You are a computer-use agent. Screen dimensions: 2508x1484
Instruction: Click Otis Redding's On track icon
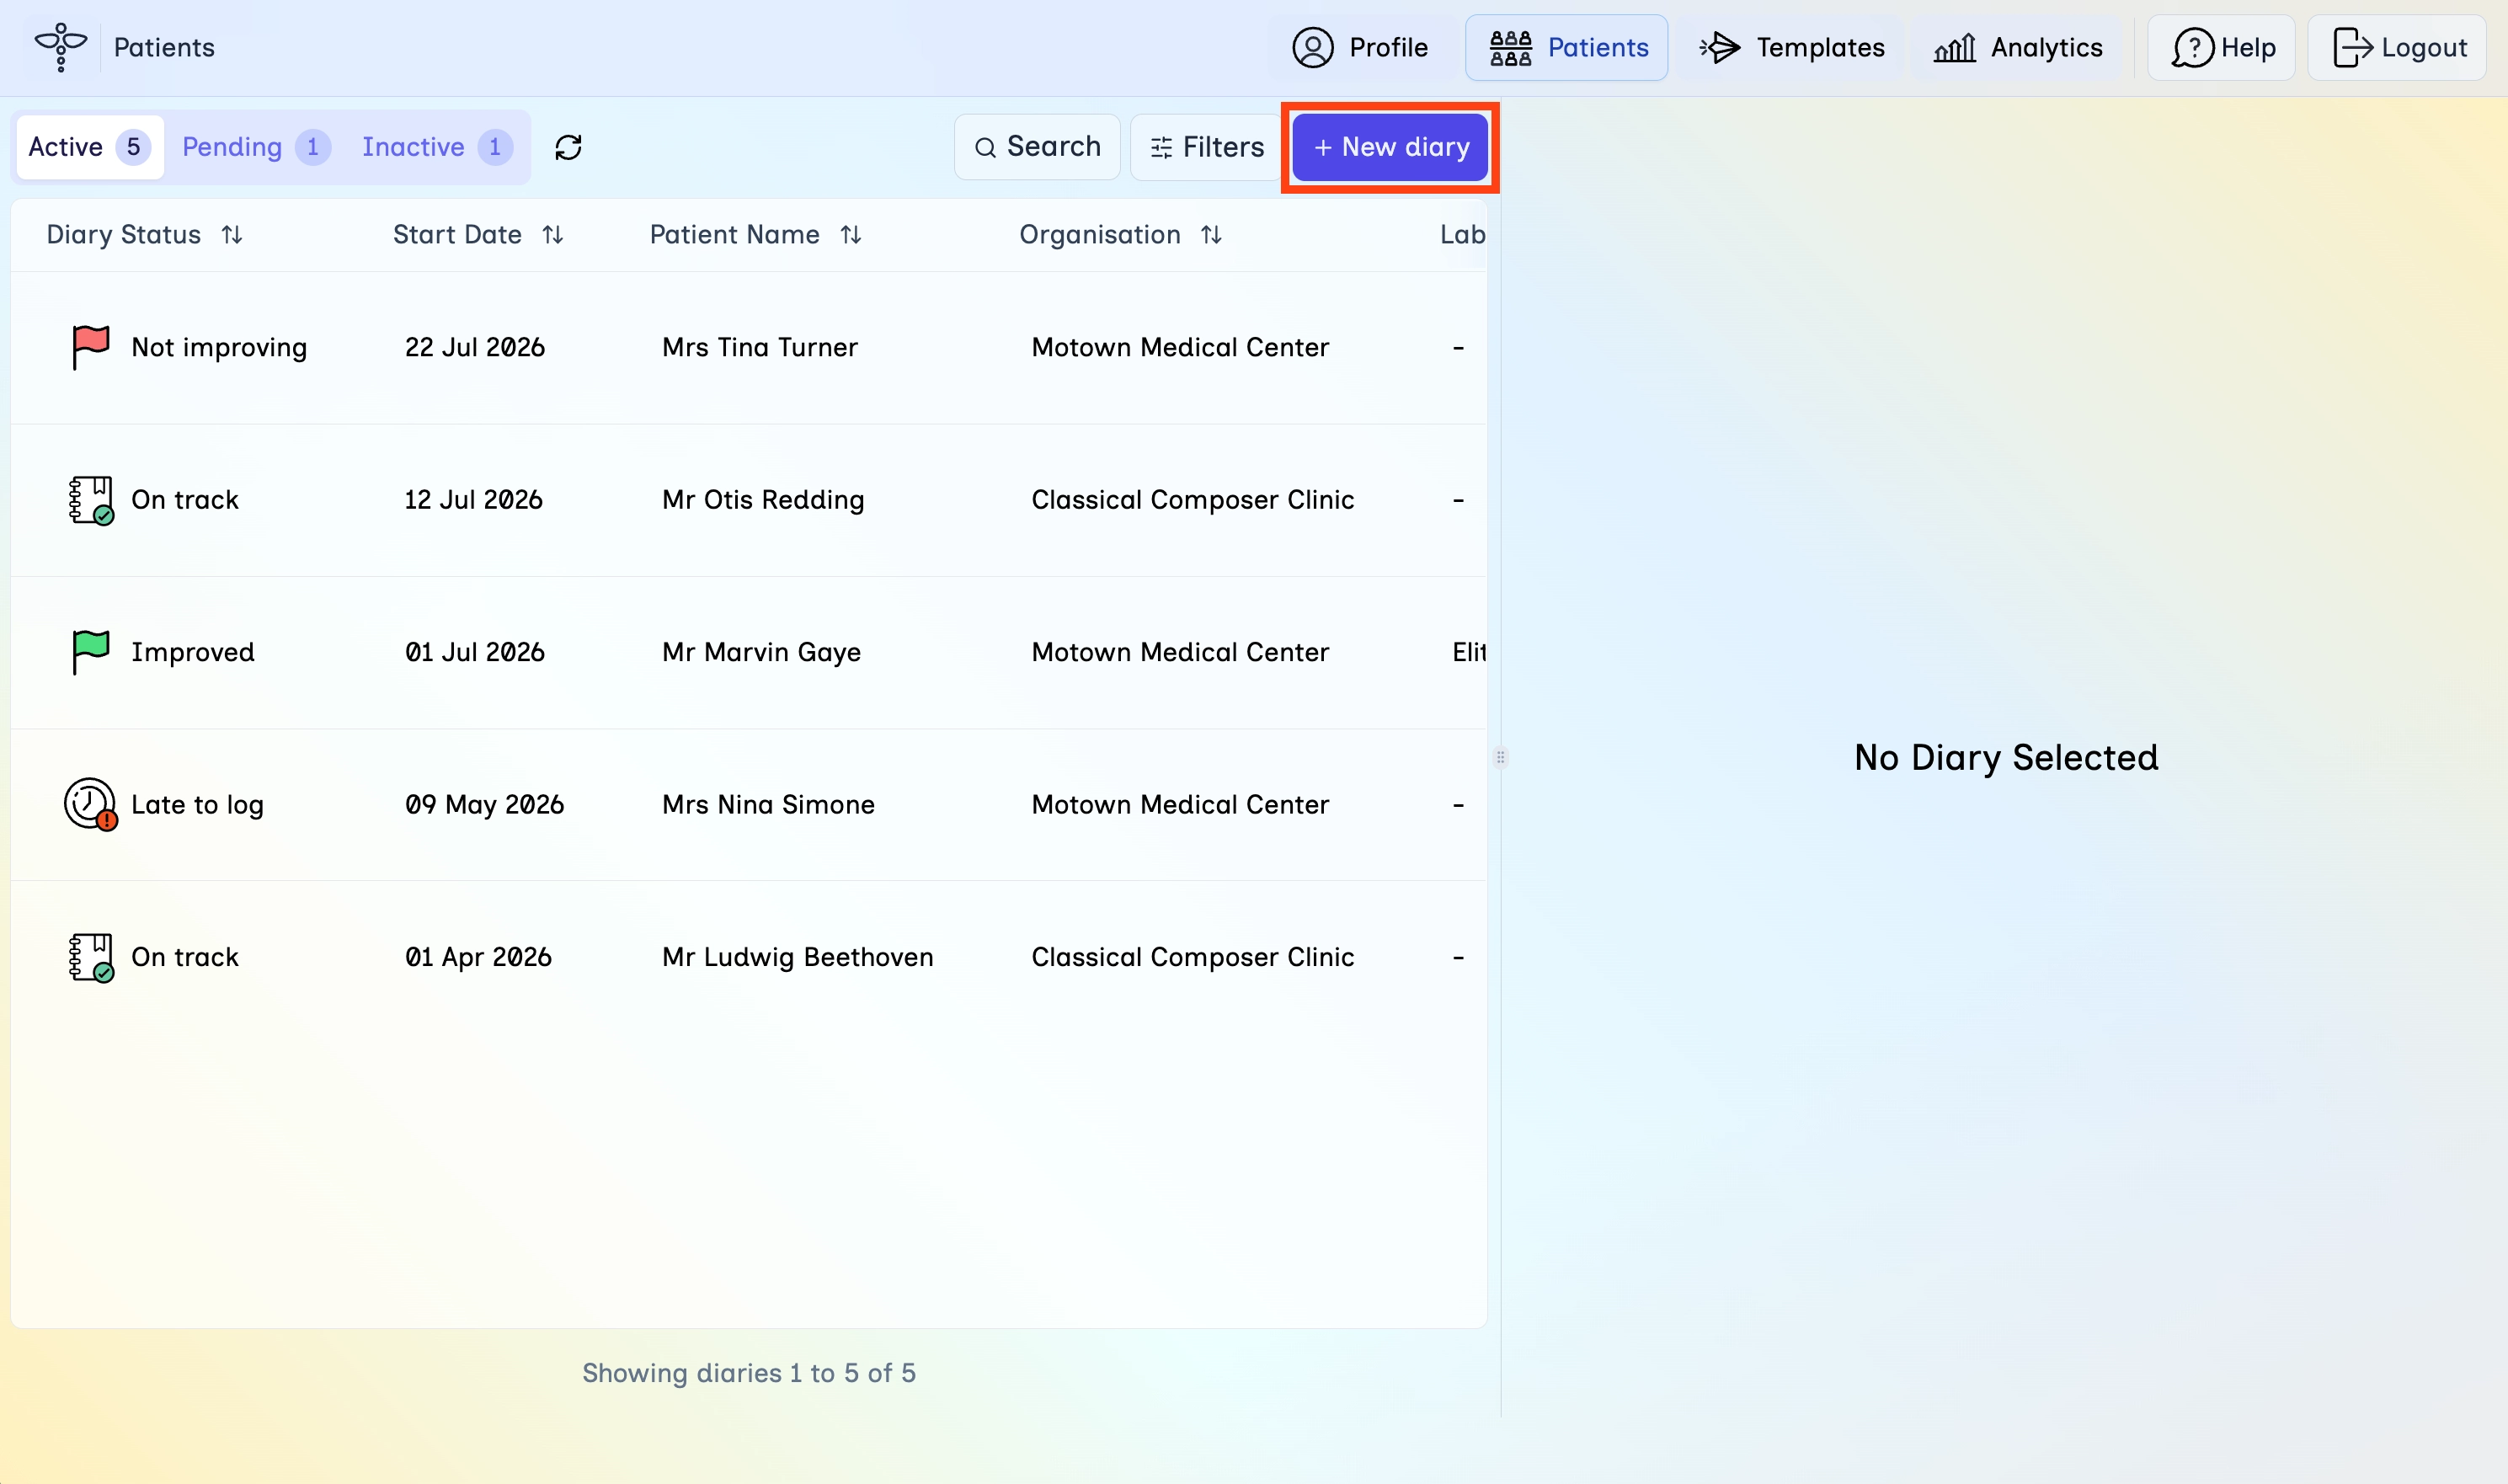point(90,500)
